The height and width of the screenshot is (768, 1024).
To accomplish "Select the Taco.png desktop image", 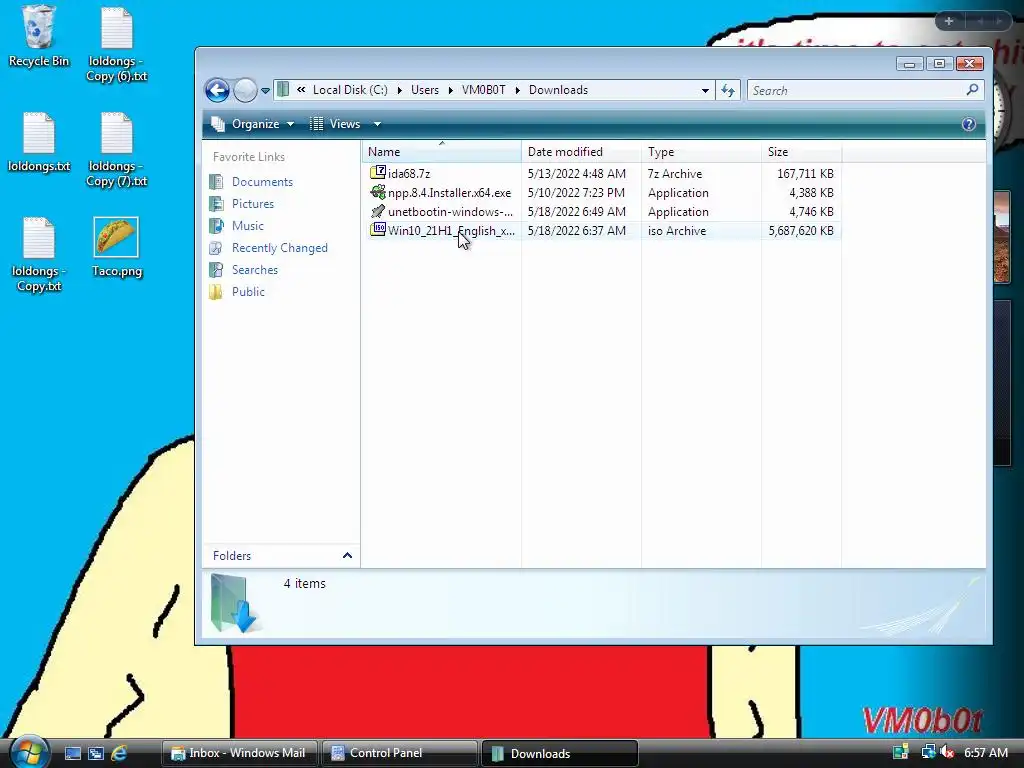I will coord(116,247).
